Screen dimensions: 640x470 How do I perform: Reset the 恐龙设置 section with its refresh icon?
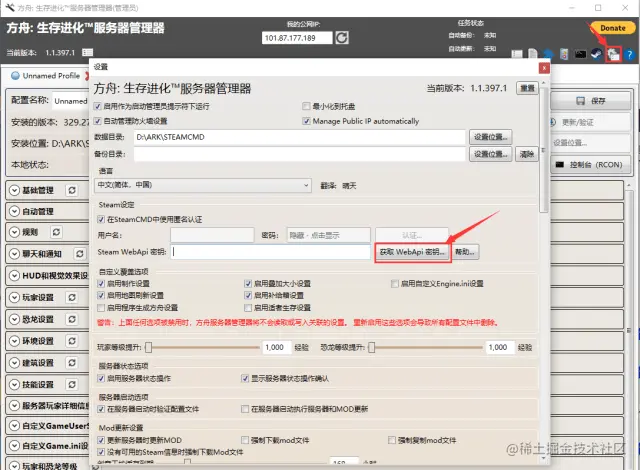pos(72,319)
